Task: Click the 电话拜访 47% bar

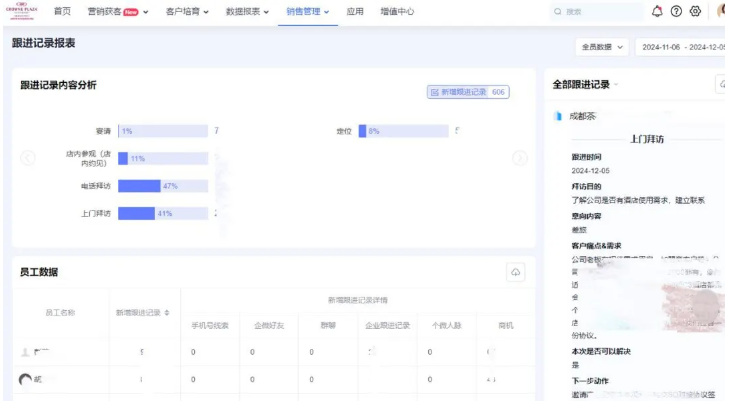Action: pos(139,186)
